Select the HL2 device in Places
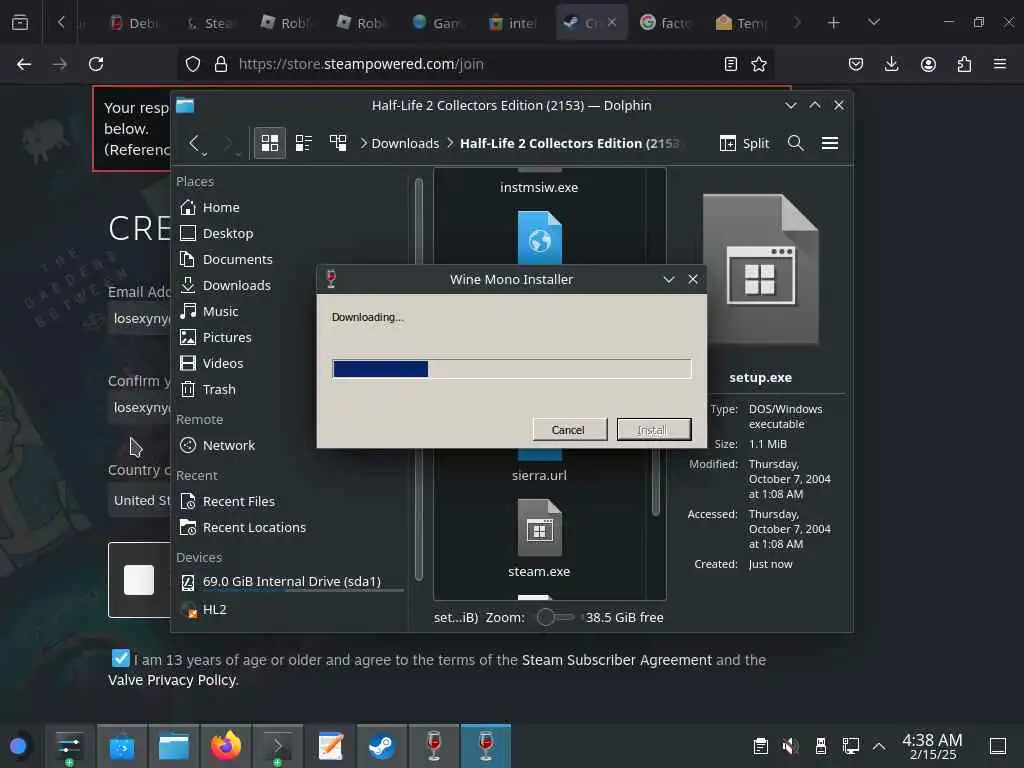1024x768 pixels. tap(204, 610)
